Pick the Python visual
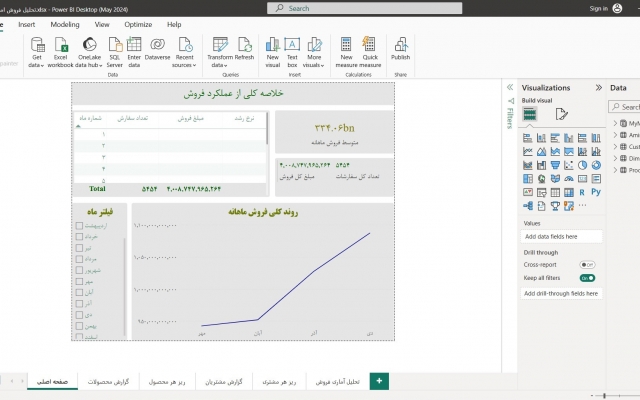640x400 pixels. [x=596, y=192]
